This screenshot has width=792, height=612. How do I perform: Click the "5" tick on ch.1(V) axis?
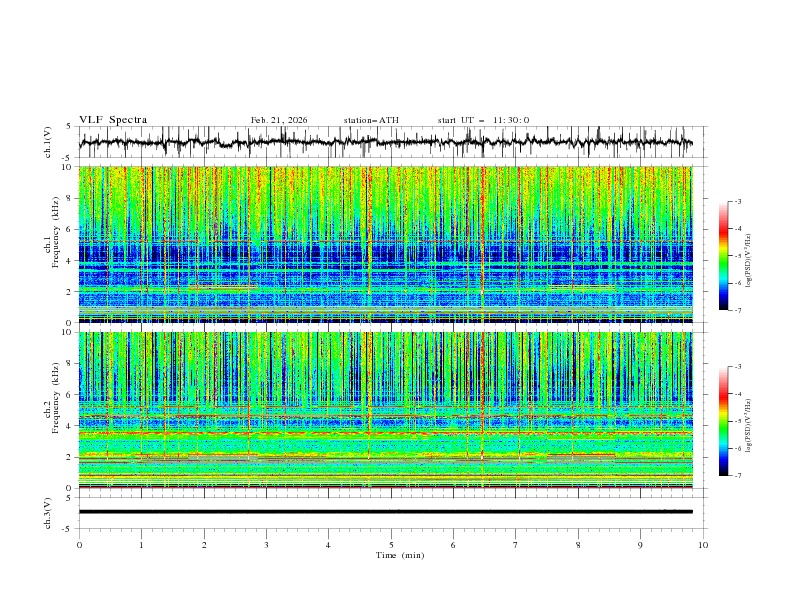coord(69,126)
